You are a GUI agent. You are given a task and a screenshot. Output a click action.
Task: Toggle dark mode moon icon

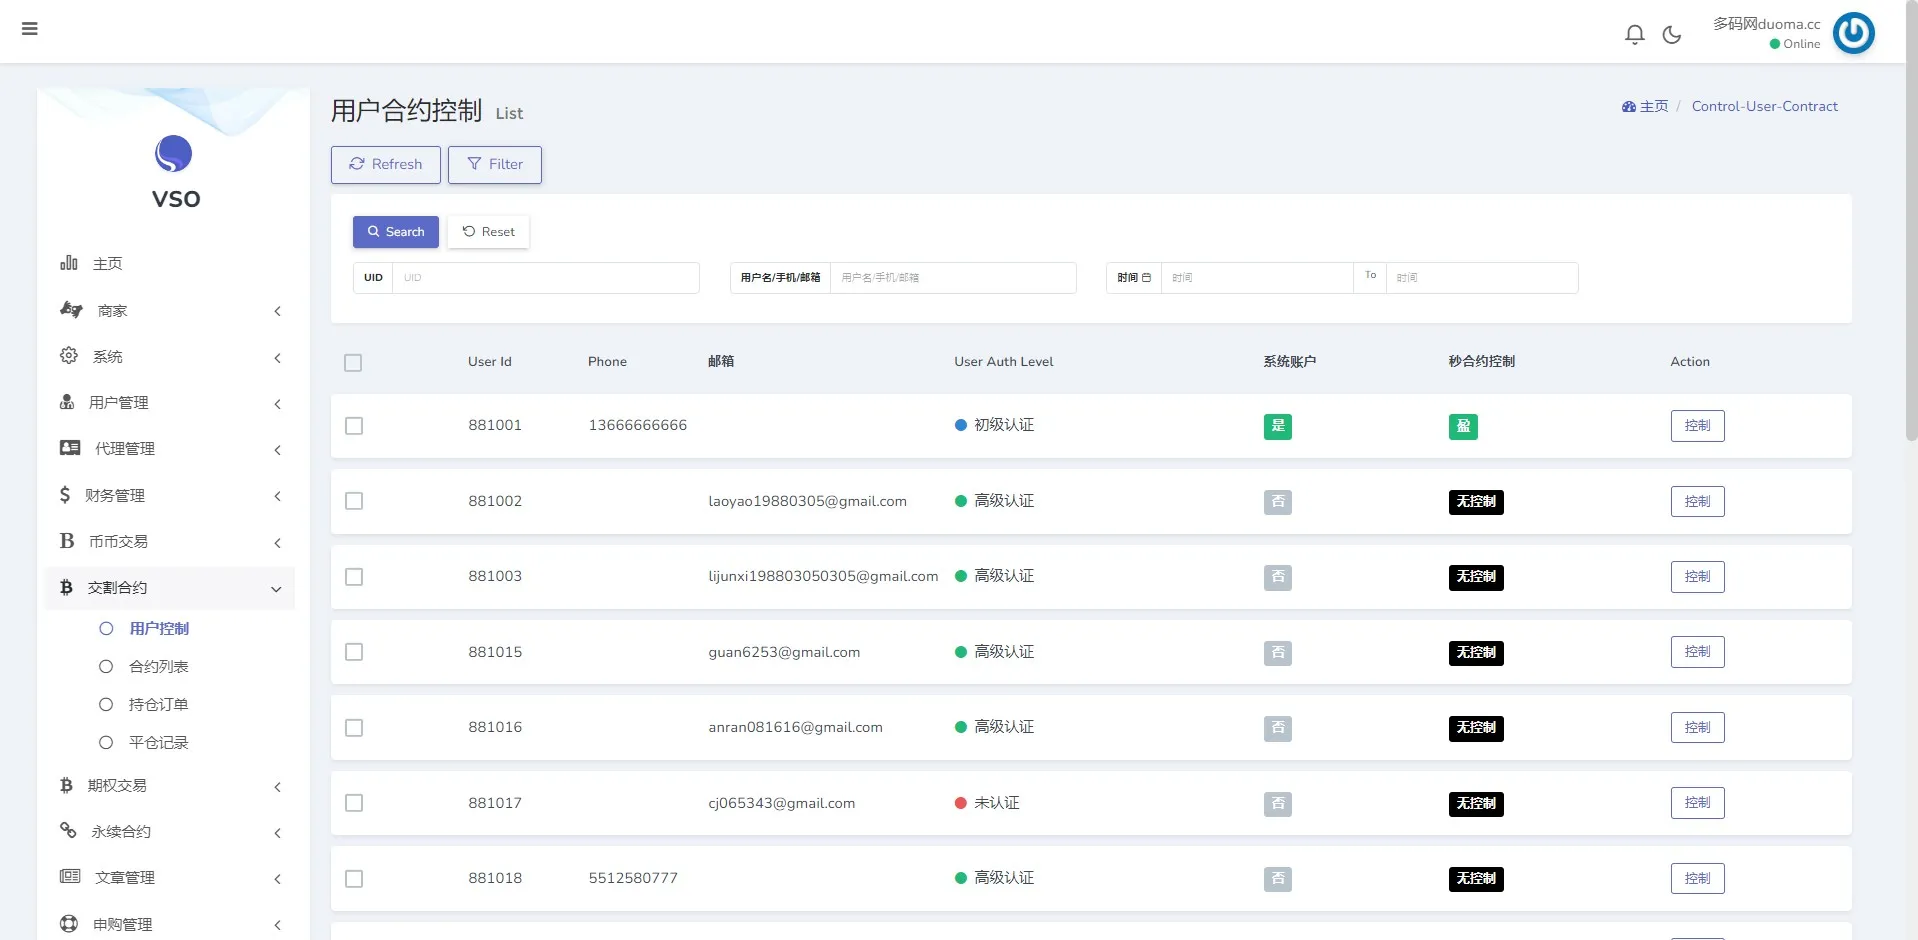[x=1671, y=35]
